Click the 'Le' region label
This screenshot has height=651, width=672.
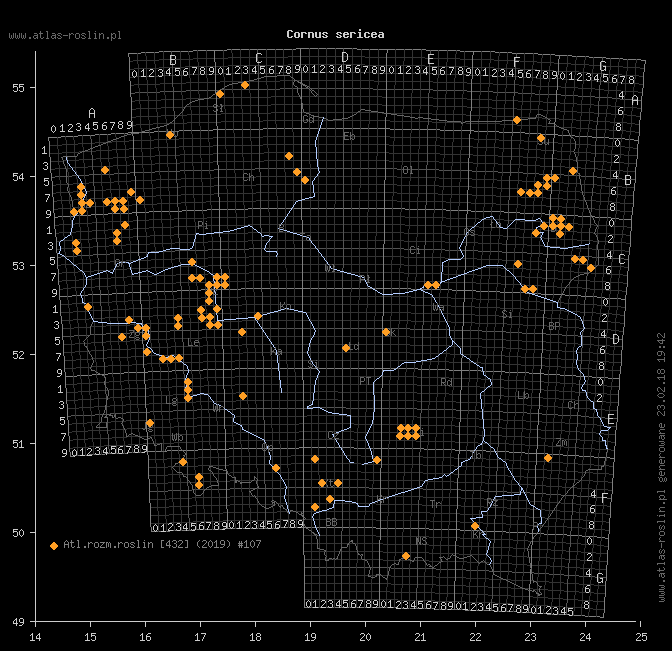[x=193, y=342]
